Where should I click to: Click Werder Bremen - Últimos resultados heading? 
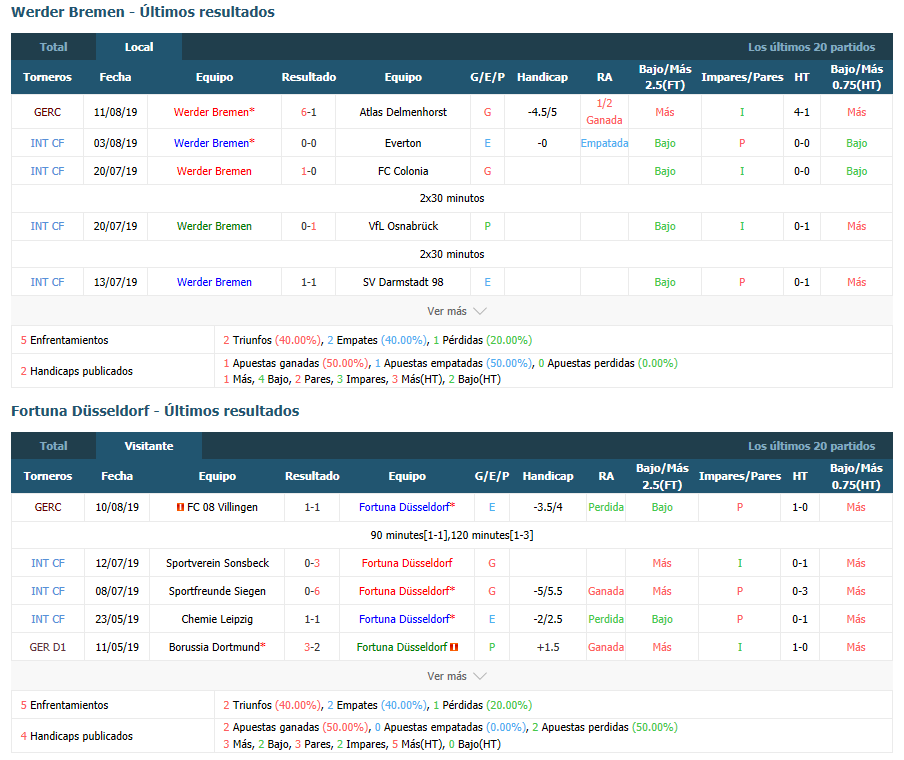[x=143, y=12]
